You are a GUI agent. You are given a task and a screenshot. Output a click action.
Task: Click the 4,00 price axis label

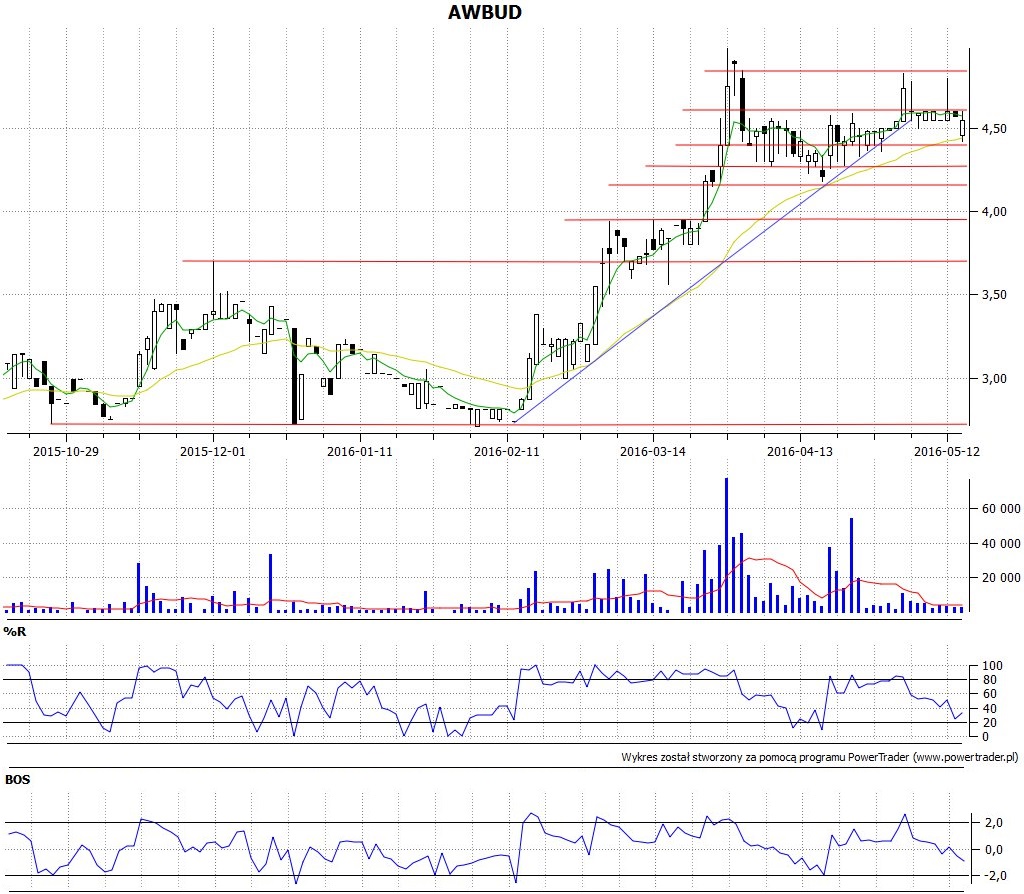tap(993, 212)
